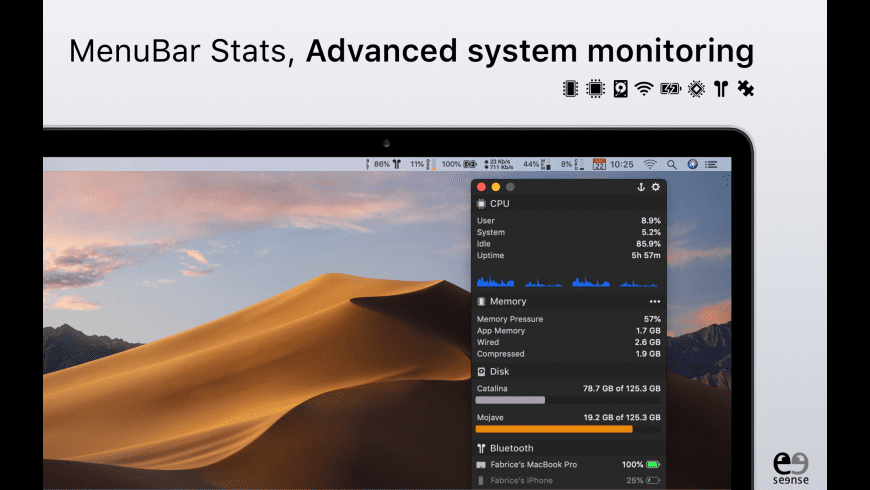The width and height of the screenshot is (870, 490).
Task: Click the User 8.9% row
Action: pos(569,221)
